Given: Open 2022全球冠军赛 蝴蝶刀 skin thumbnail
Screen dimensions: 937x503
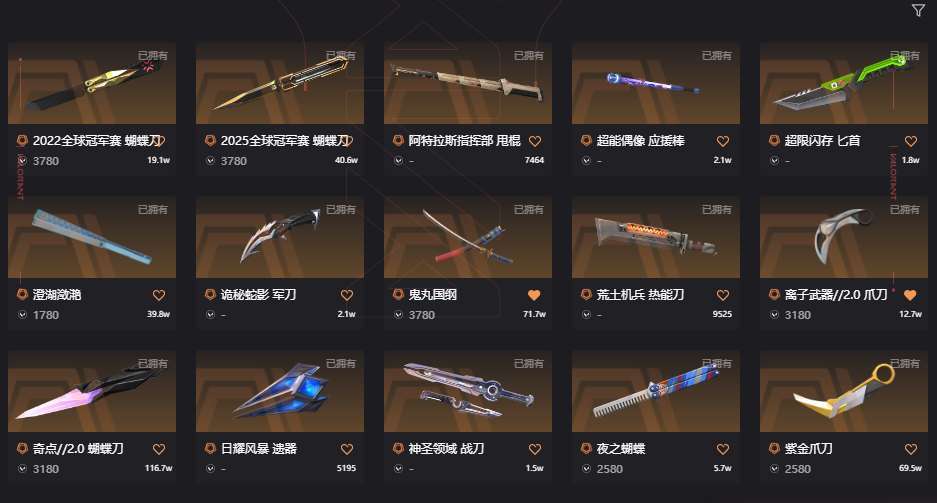Looking at the screenshot, I should click(92, 83).
